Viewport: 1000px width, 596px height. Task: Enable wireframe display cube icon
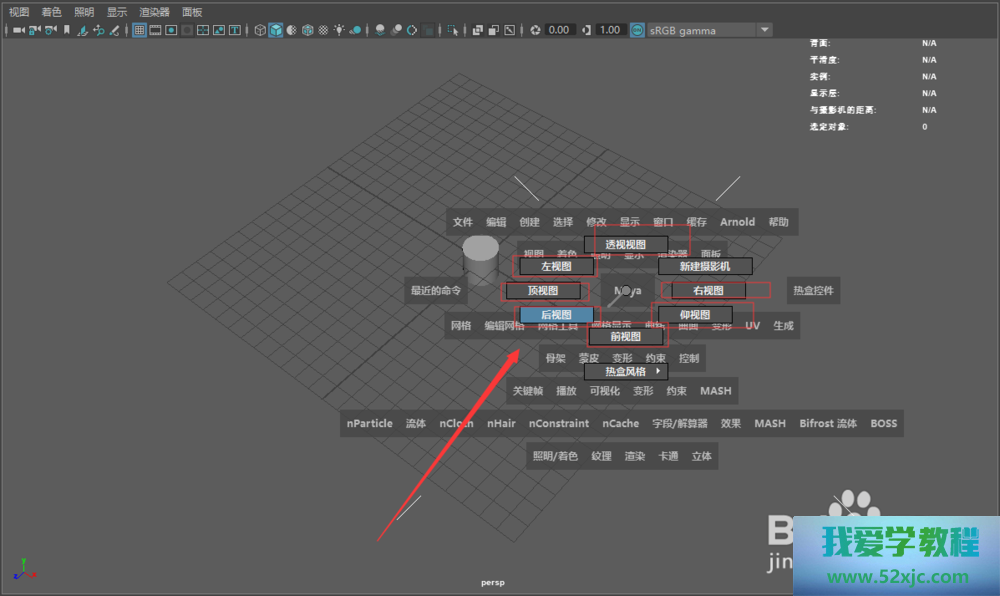click(x=260, y=30)
